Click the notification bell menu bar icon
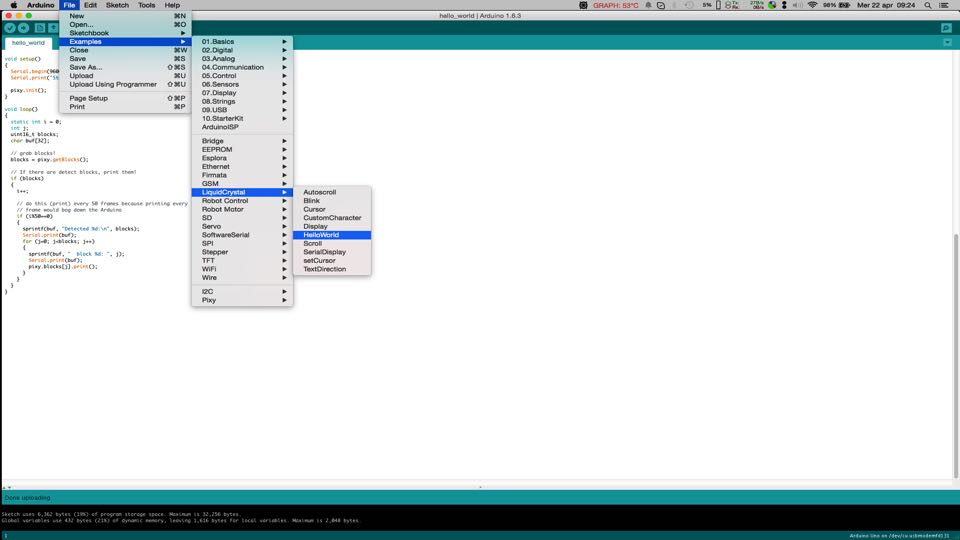The height and width of the screenshot is (540, 960). click(x=648, y=5)
